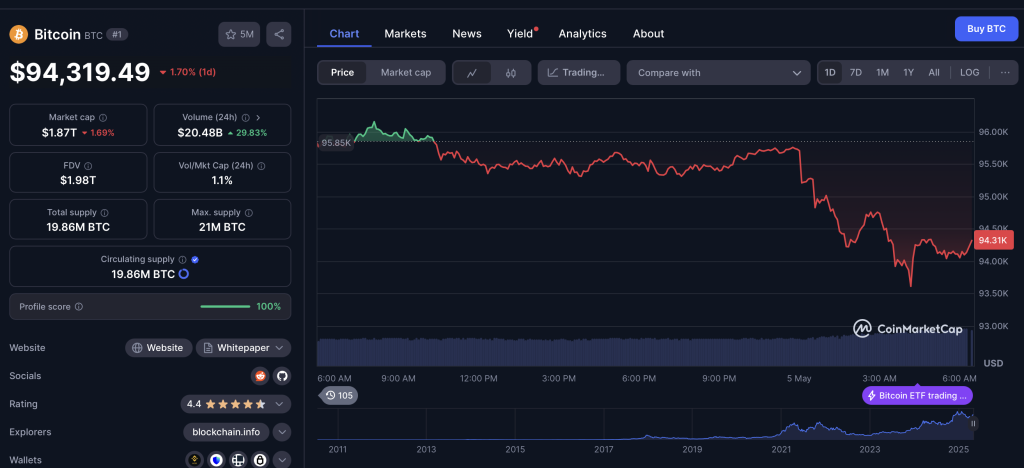This screenshot has height=468, width=1024.
Task: Switch chart to line view icon
Action: (472, 73)
